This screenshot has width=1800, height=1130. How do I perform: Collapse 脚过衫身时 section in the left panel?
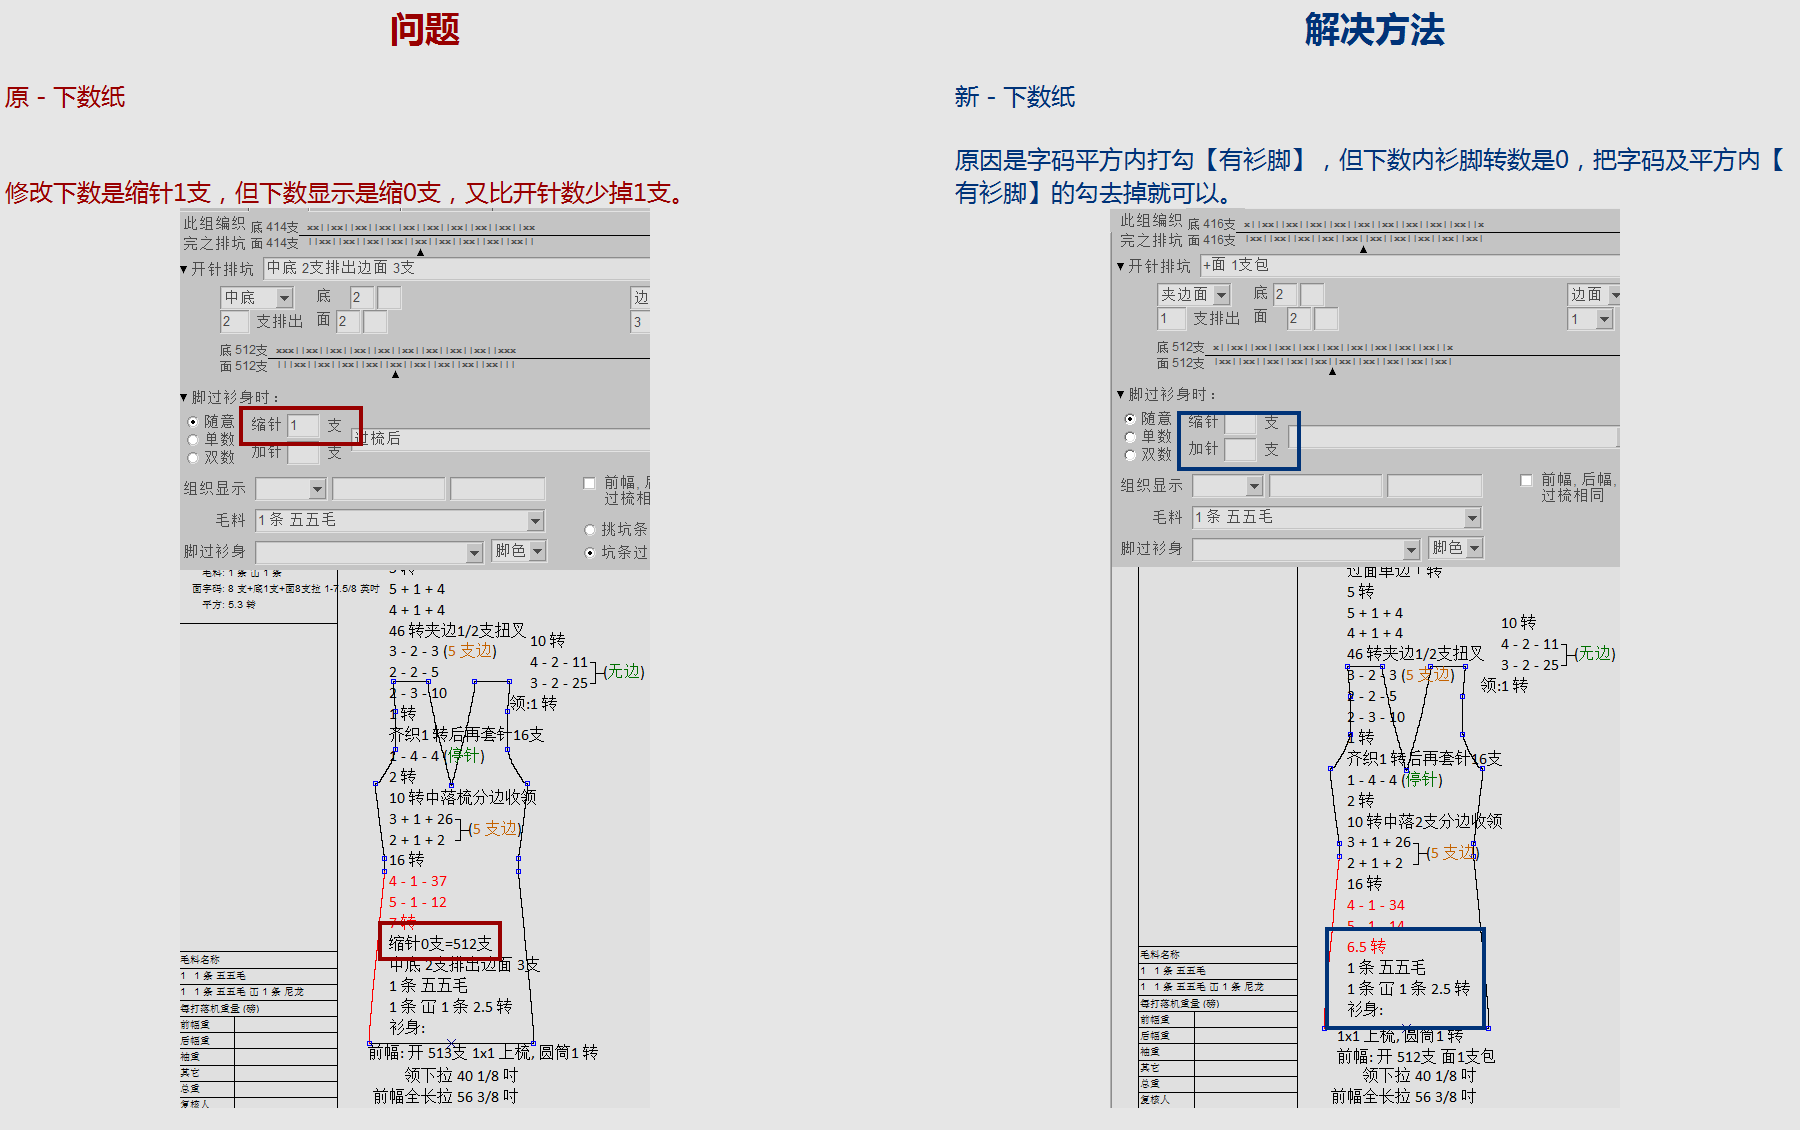(x=184, y=398)
